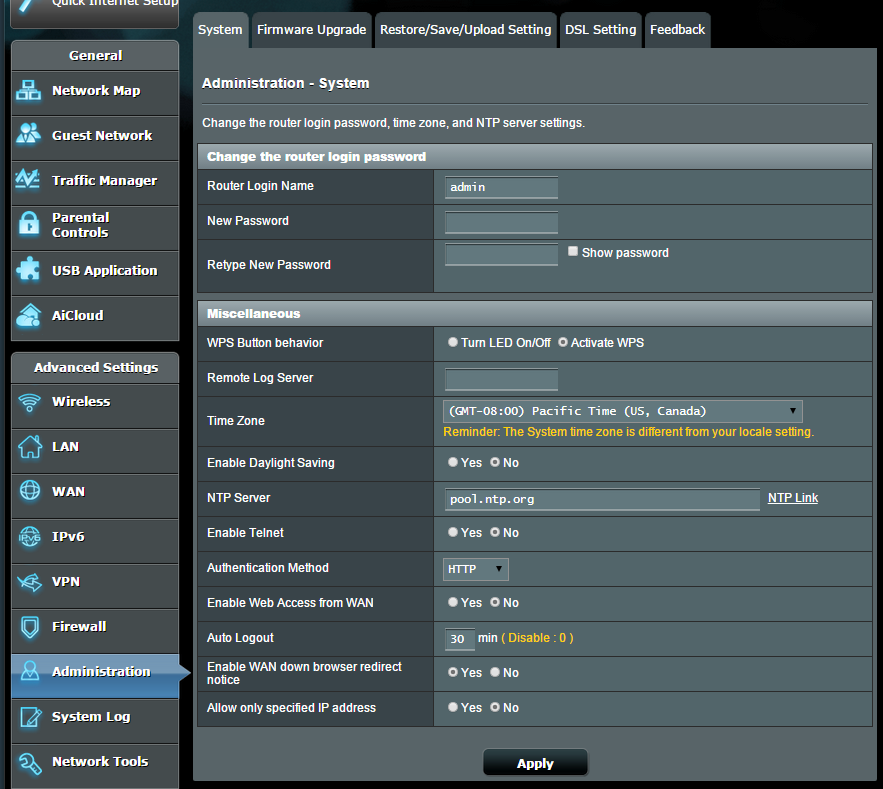Click the AiCloud house-cloud icon

click(28, 315)
